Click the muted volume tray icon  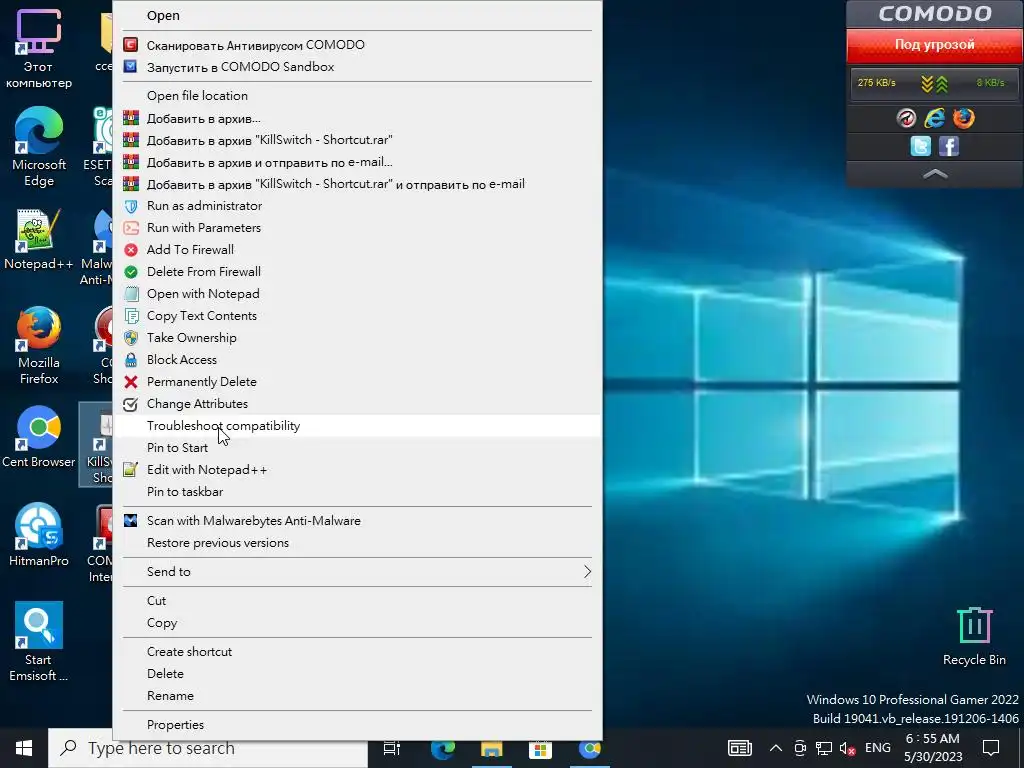click(x=847, y=748)
